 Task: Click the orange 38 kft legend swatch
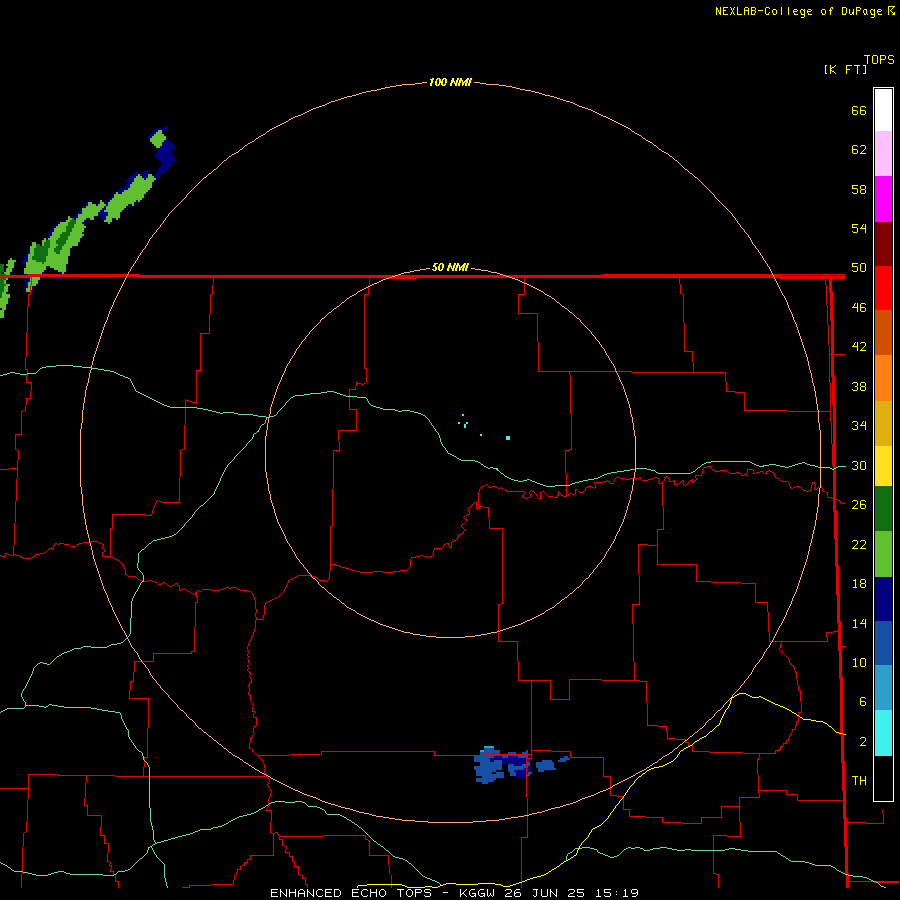(883, 378)
